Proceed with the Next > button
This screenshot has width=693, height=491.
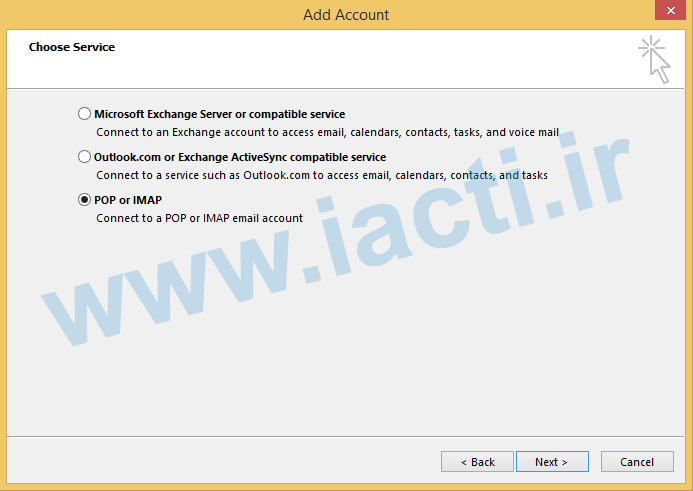coord(552,462)
